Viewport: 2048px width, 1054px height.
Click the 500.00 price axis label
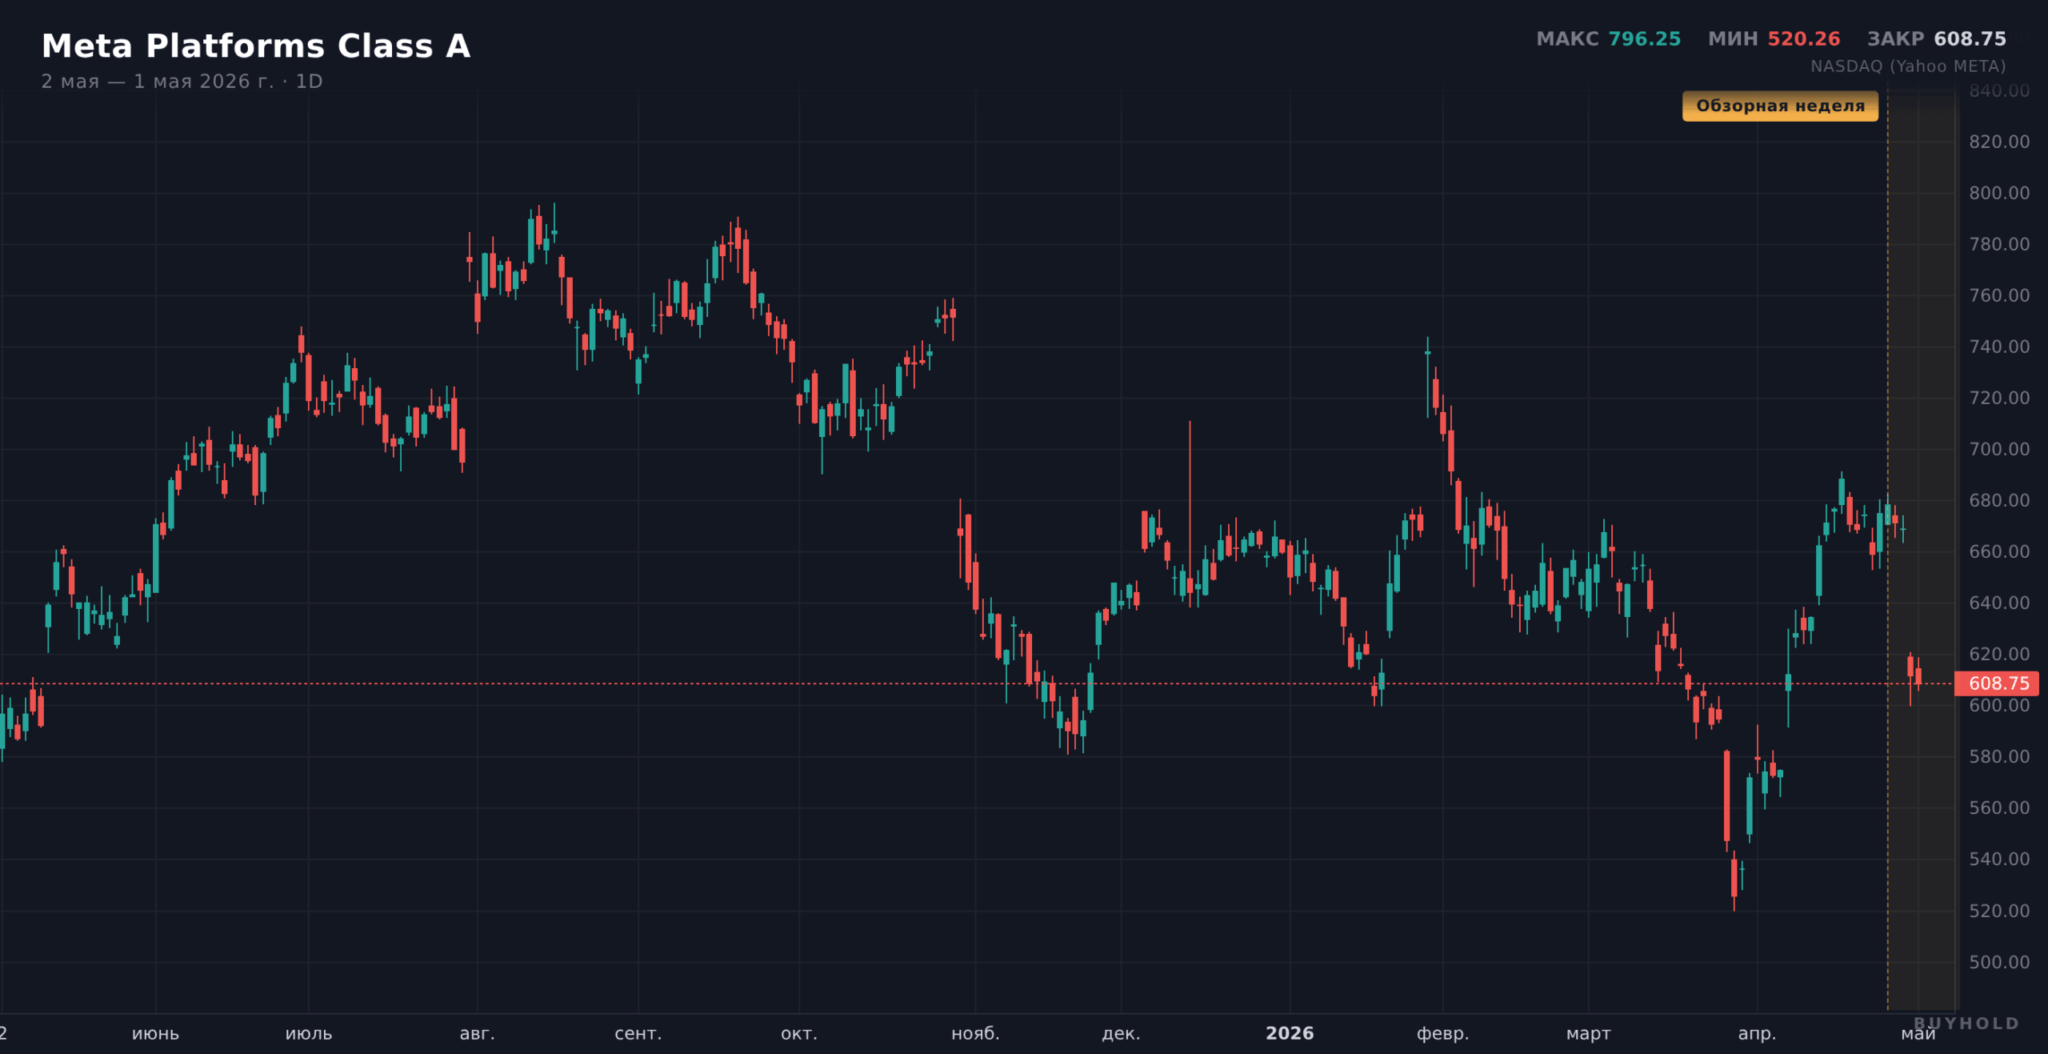[x=1999, y=962]
